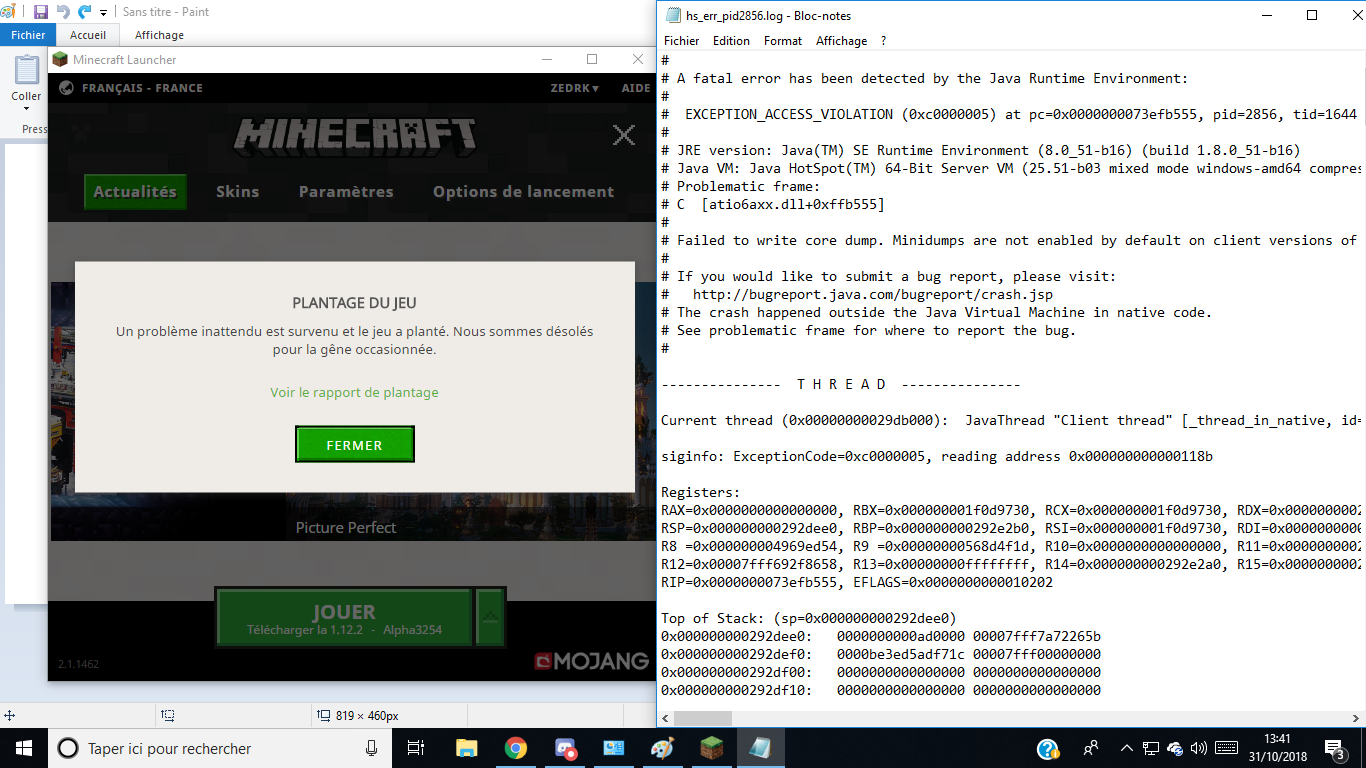Click the microphone icon in the search box
The width and height of the screenshot is (1366, 768).
point(372,748)
